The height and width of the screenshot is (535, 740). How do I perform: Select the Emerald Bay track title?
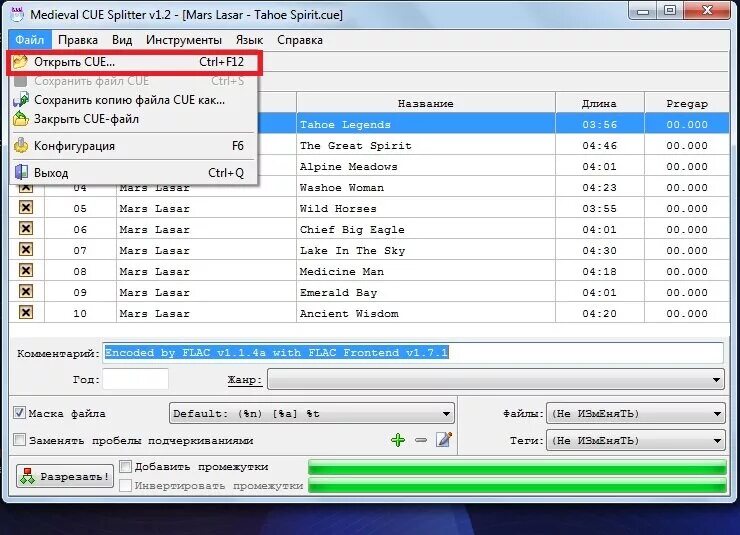(x=338, y=292)
